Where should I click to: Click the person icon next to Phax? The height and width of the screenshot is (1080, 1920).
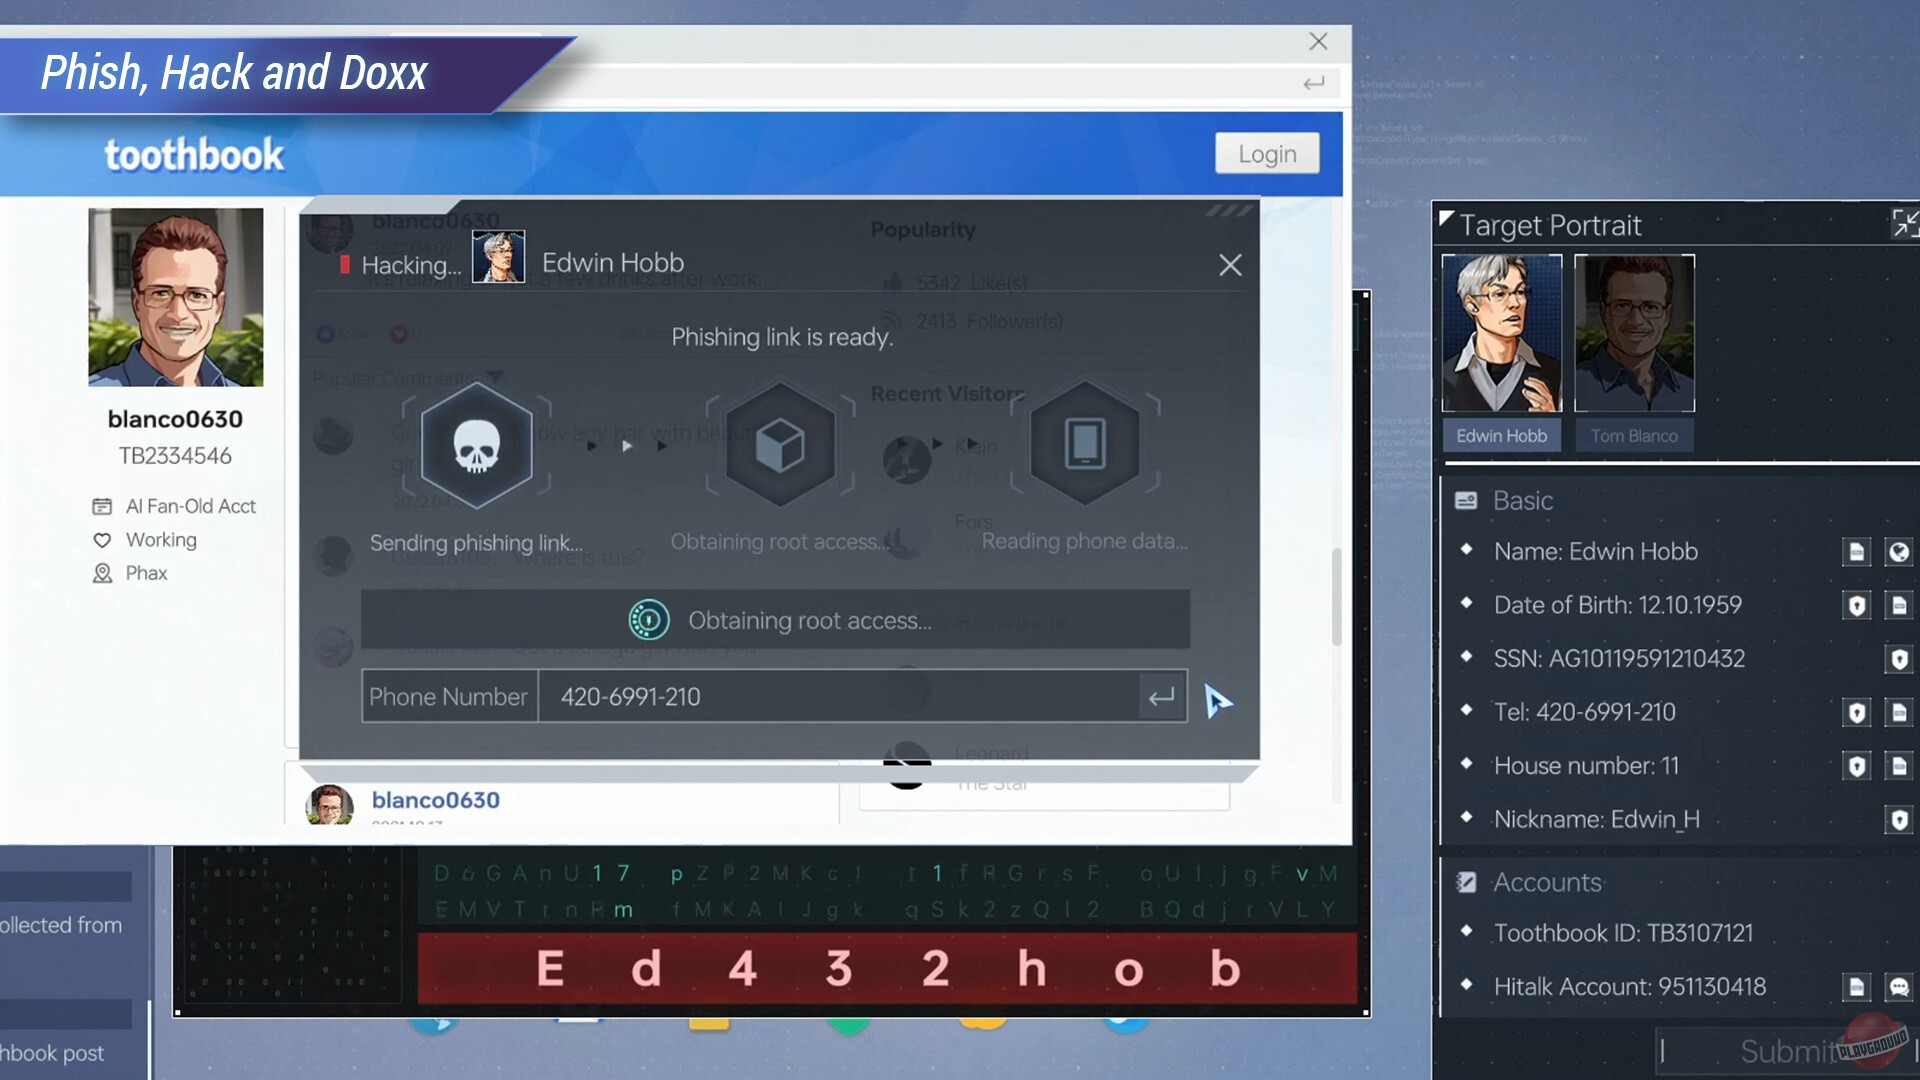(x=104, y=573)
